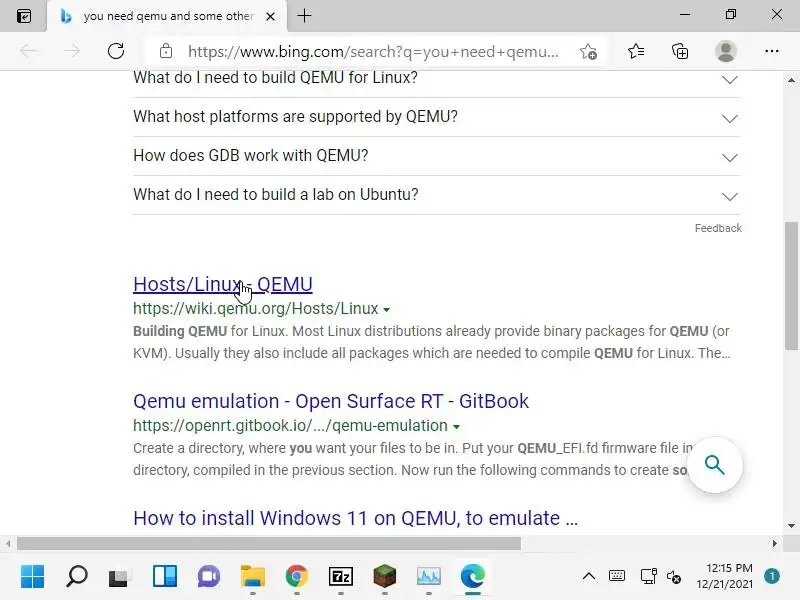Go back to previous page
Image resolution: width=800 pixels, height=600 pixels.
(x=29, y=51)
